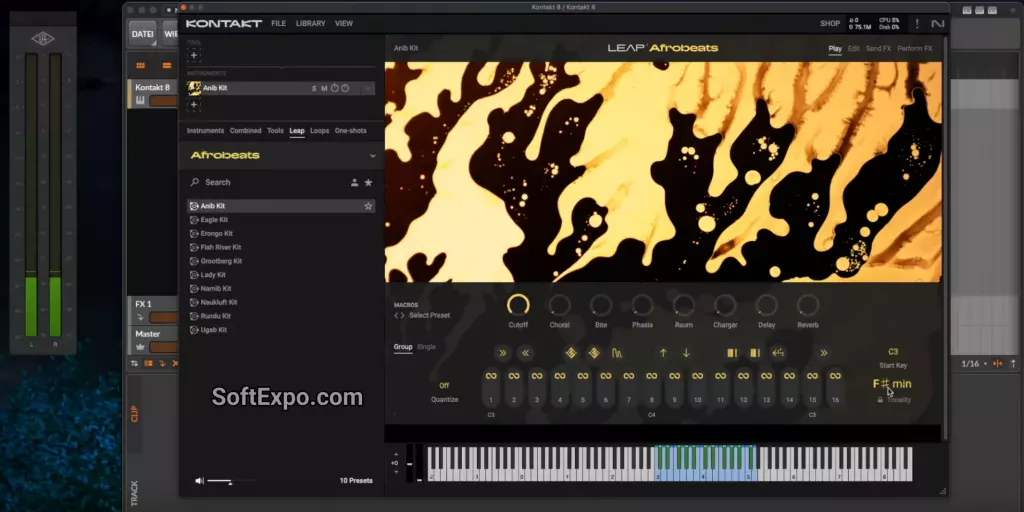Switch to the One-shots tab
Viewport: 1024px width, 512px height.
(351, 131)
